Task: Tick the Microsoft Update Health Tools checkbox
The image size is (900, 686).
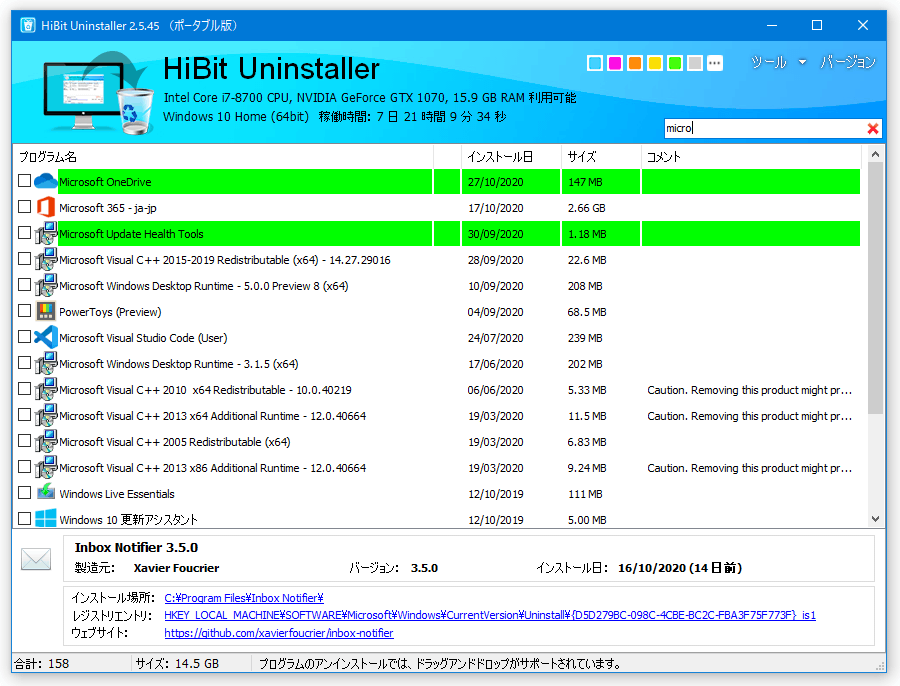Action: tap(24, 232)
